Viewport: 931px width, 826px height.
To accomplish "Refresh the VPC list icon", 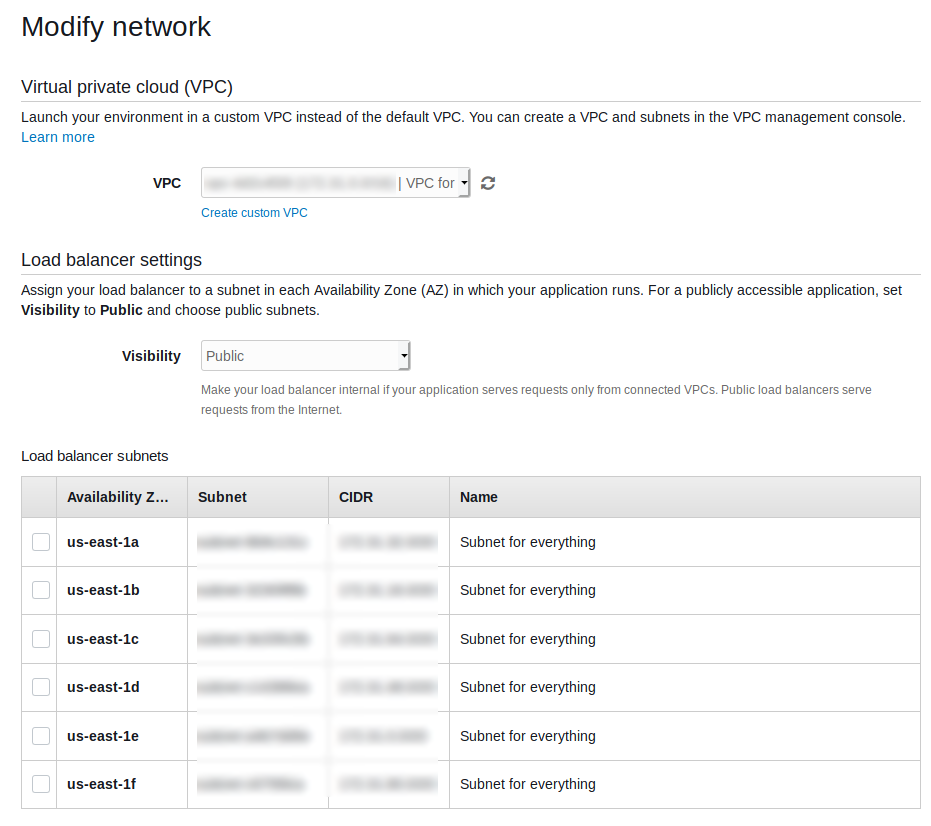I will click(487, 183).
